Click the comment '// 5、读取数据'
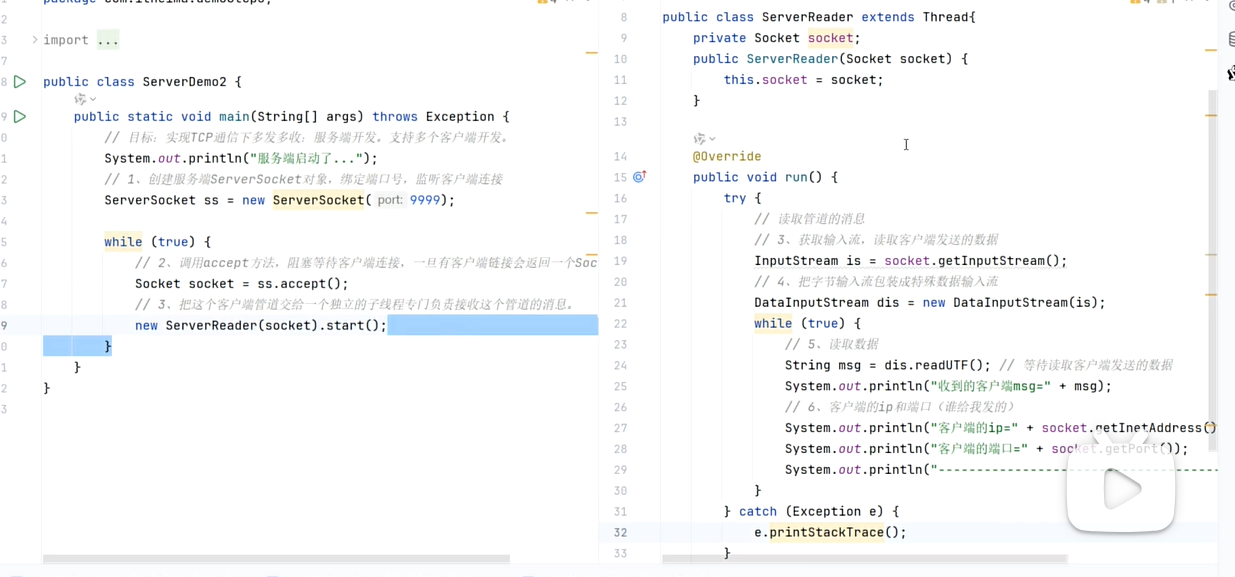This screenshot has height=577, width=1235. 832,344
